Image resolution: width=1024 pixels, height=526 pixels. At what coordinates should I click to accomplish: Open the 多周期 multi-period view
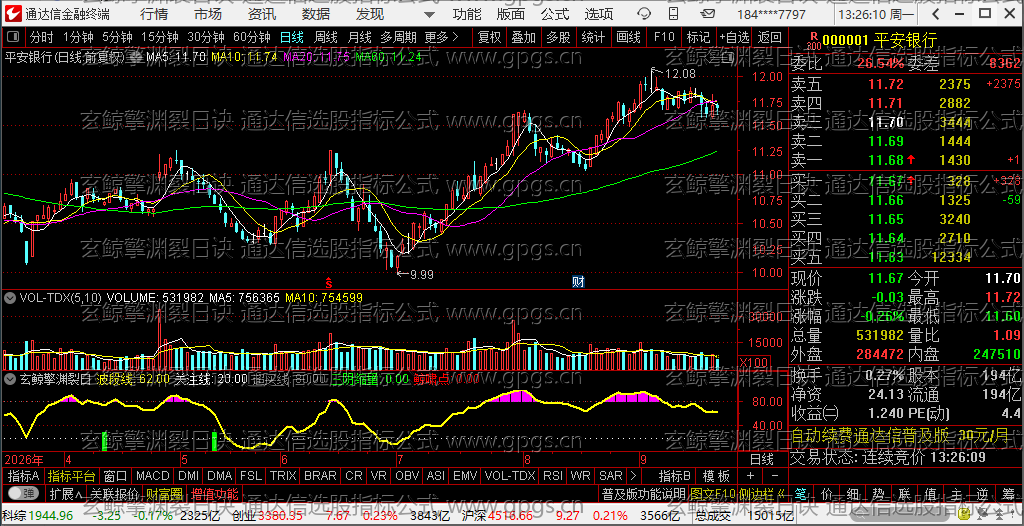pyautogui.click(x=398, y=37)
